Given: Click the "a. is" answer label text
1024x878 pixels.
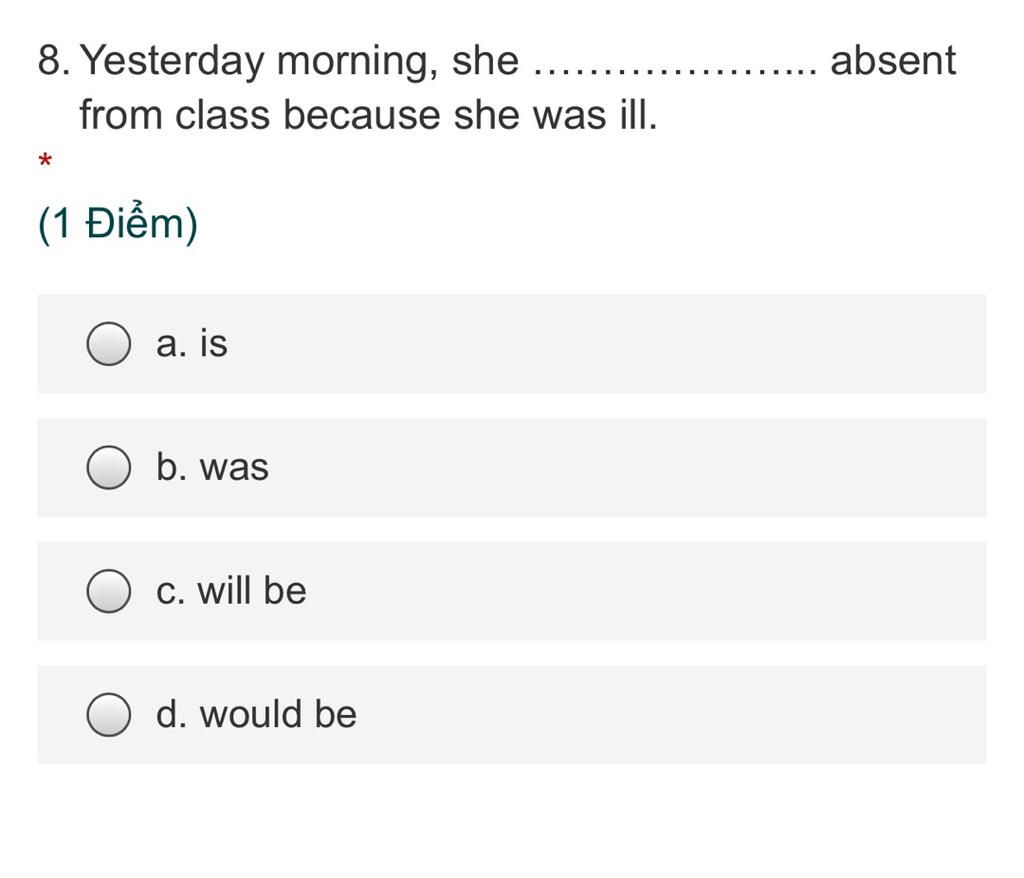Looking at the screenshot, I should pyautogui.click(x=192, y=343).
